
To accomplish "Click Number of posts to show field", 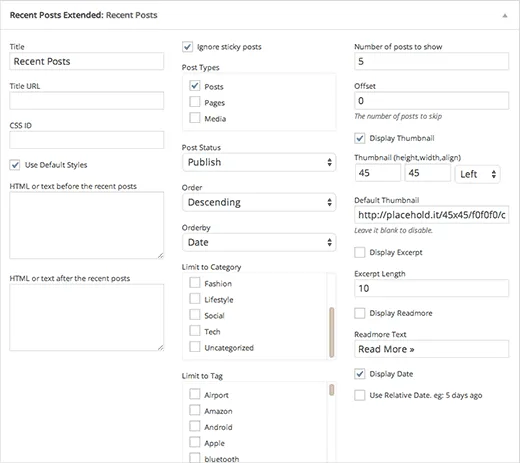I will tap(431, 61).
